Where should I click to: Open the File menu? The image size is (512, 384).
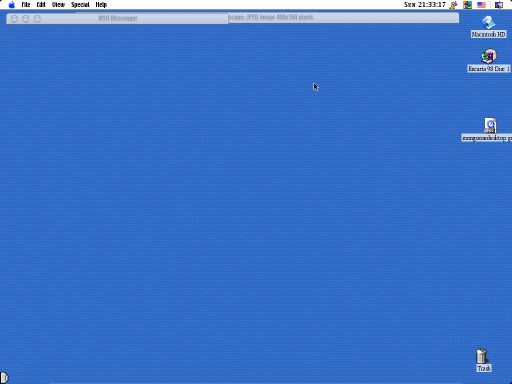pyautogui.click(x=26, y=5)
